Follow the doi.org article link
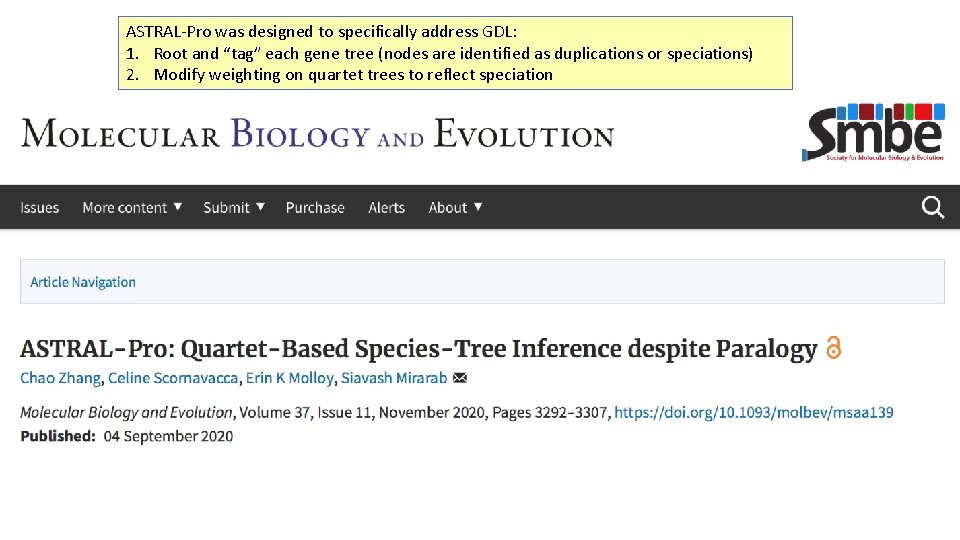 753,412
